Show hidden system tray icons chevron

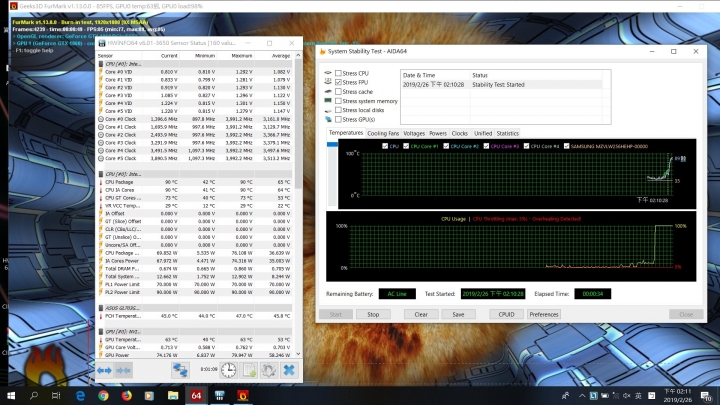pos(582,395)
